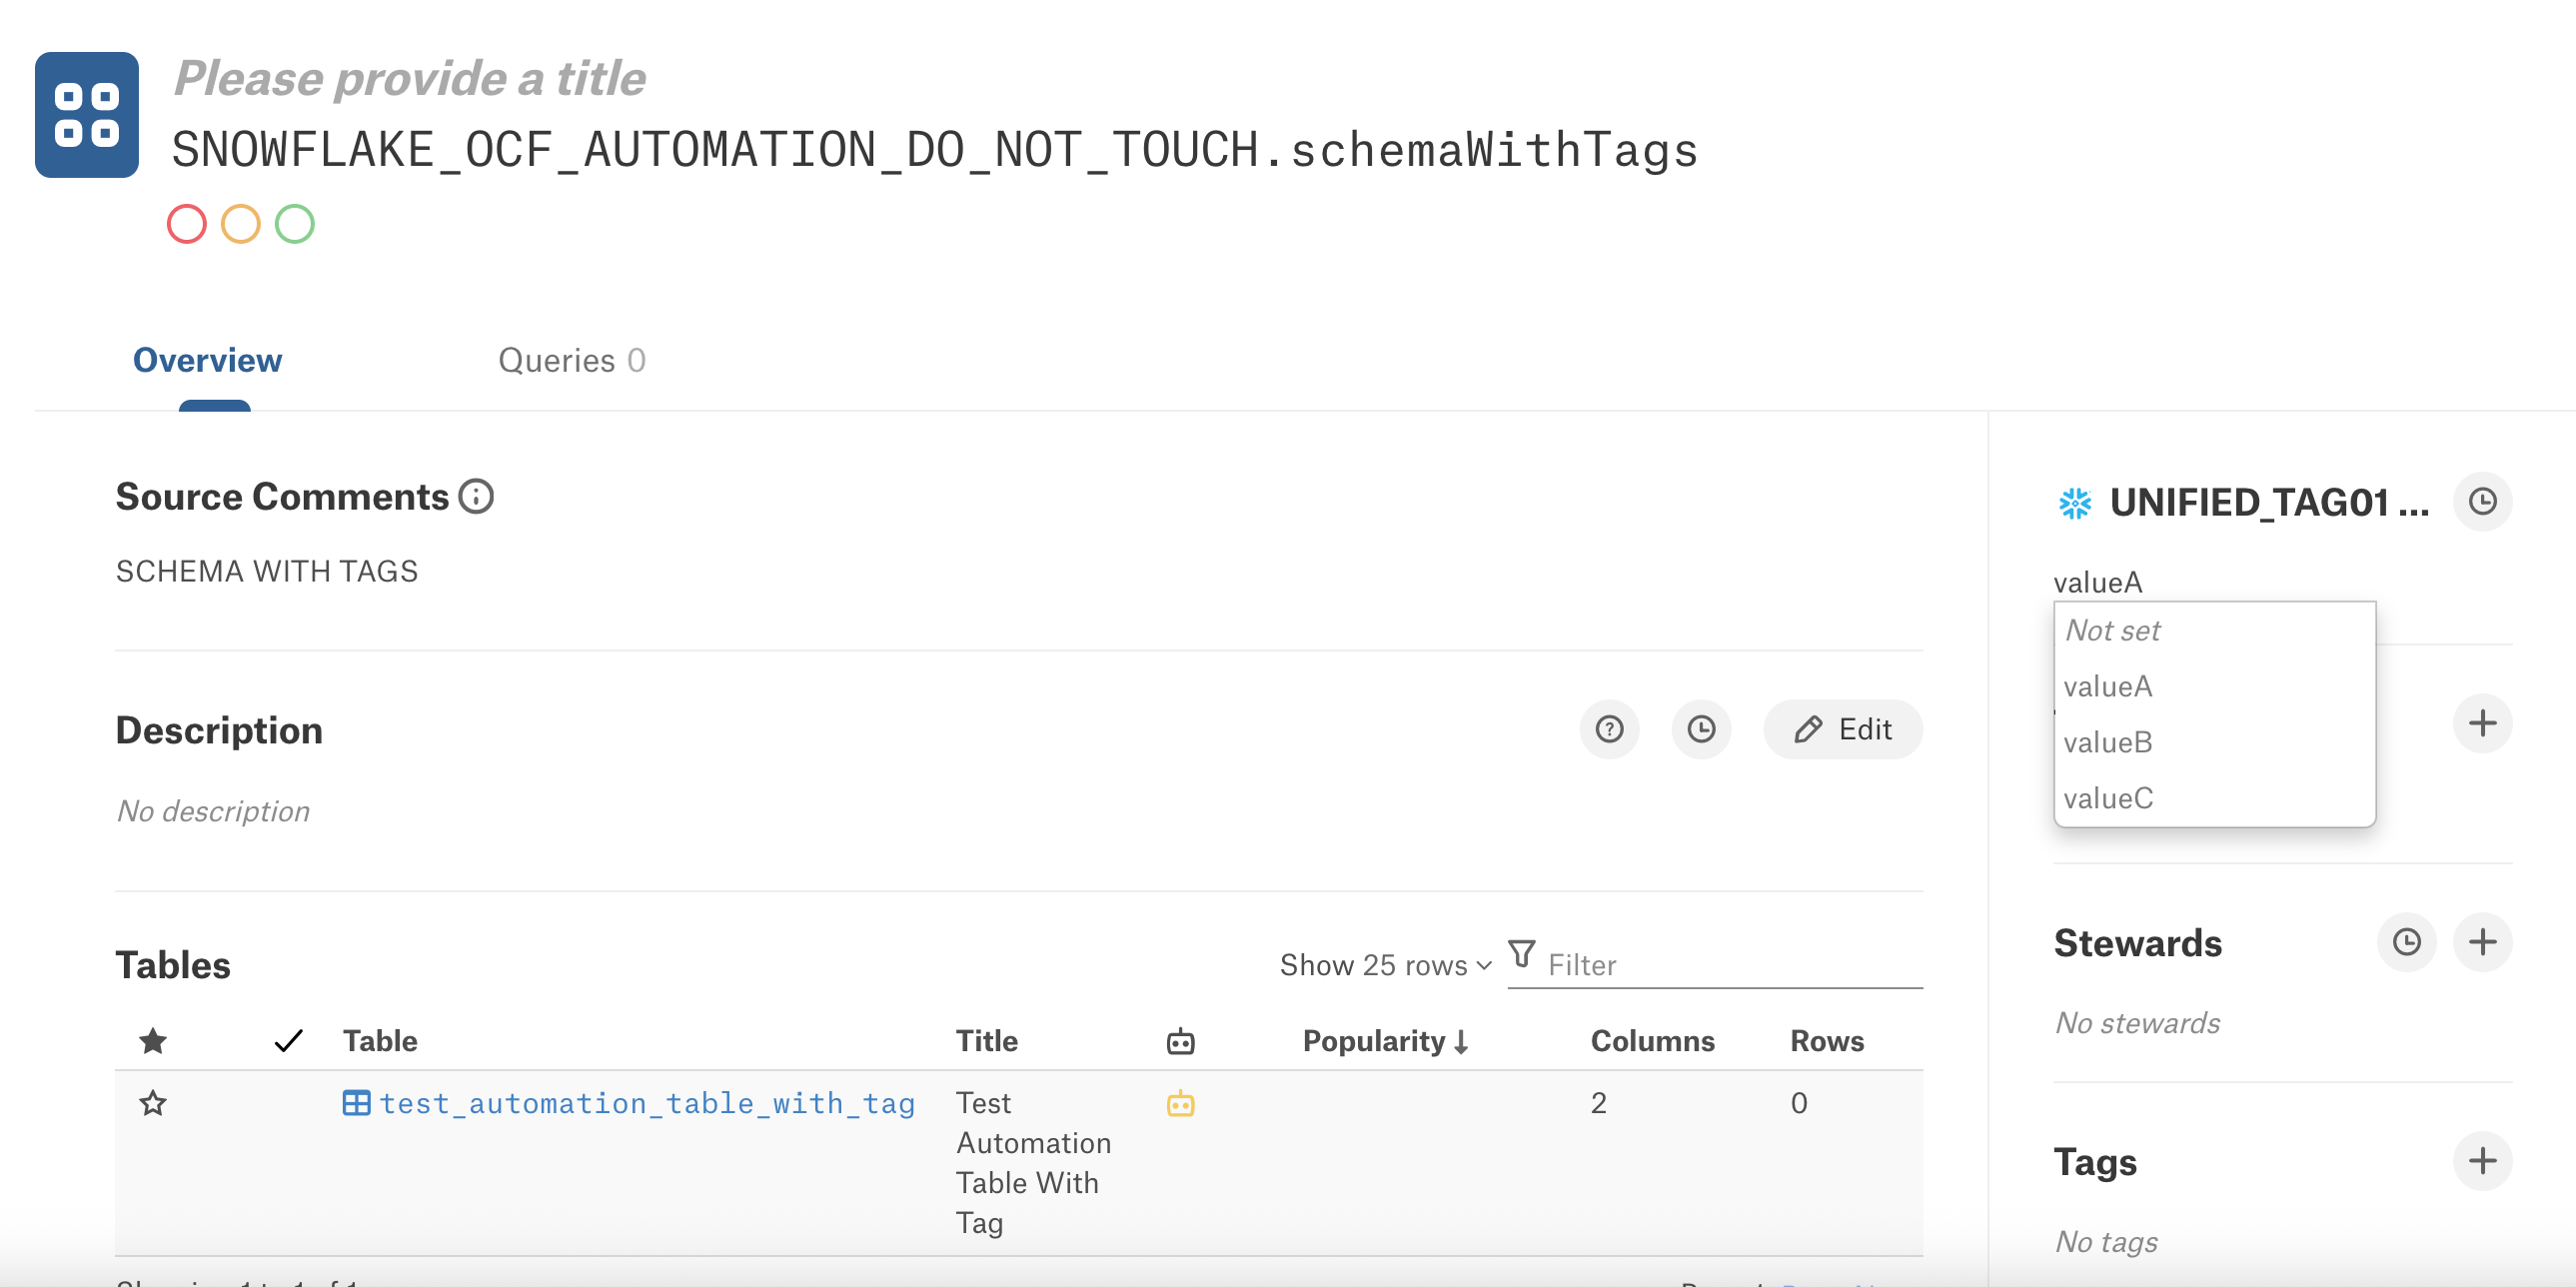Sort by the Title column header
2576x1287 pixels.
(x=986, y=1041)
